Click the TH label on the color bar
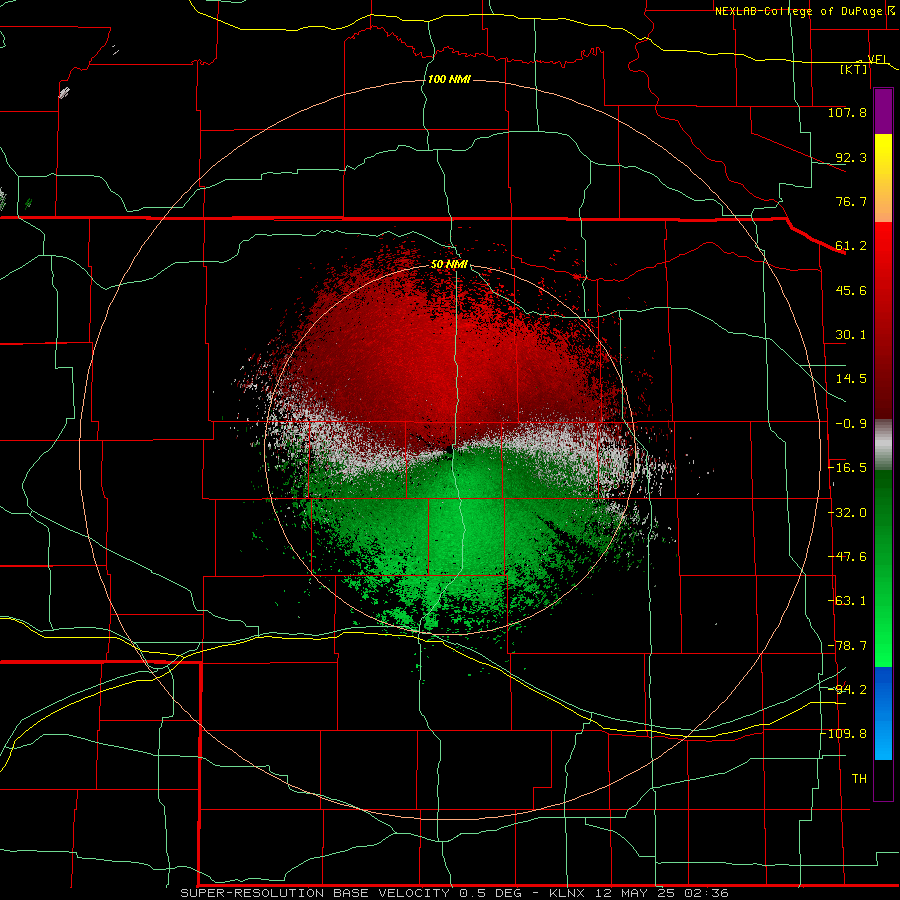Viewport: 900px width, 900px height. [859, 779]
